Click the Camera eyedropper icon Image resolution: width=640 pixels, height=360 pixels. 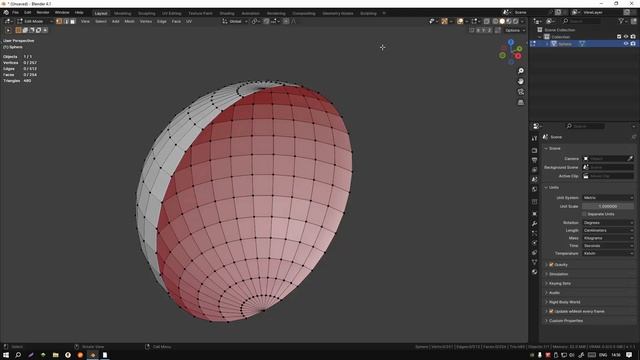click(630, 158)
